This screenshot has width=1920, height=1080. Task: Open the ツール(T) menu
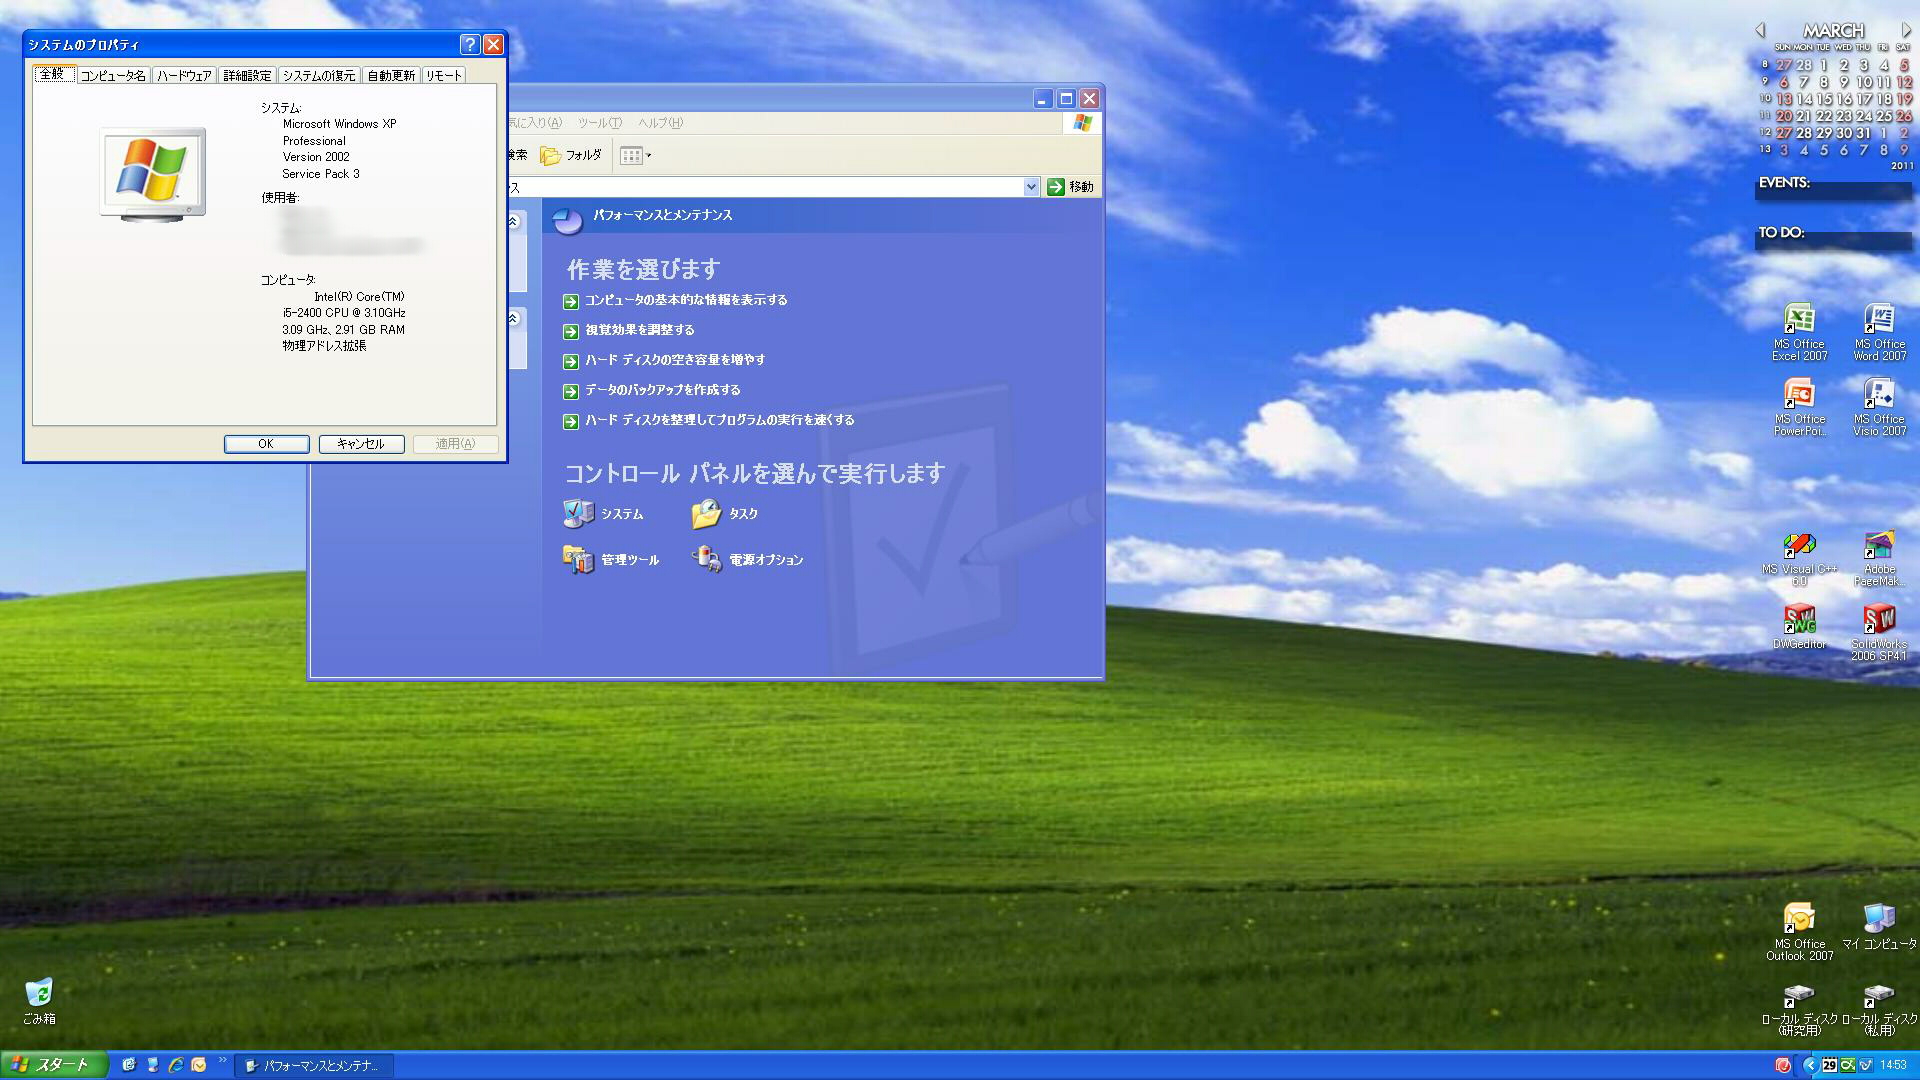pos(599,123)
